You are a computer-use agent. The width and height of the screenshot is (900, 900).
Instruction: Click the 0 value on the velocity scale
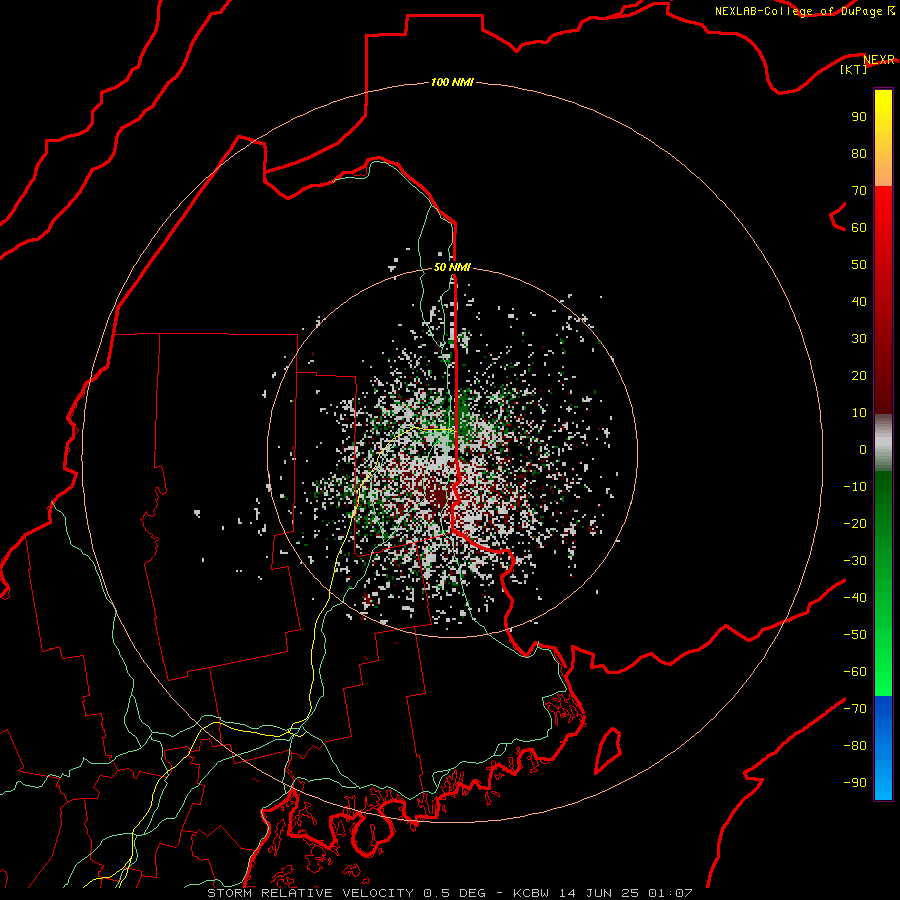[863, 450]
